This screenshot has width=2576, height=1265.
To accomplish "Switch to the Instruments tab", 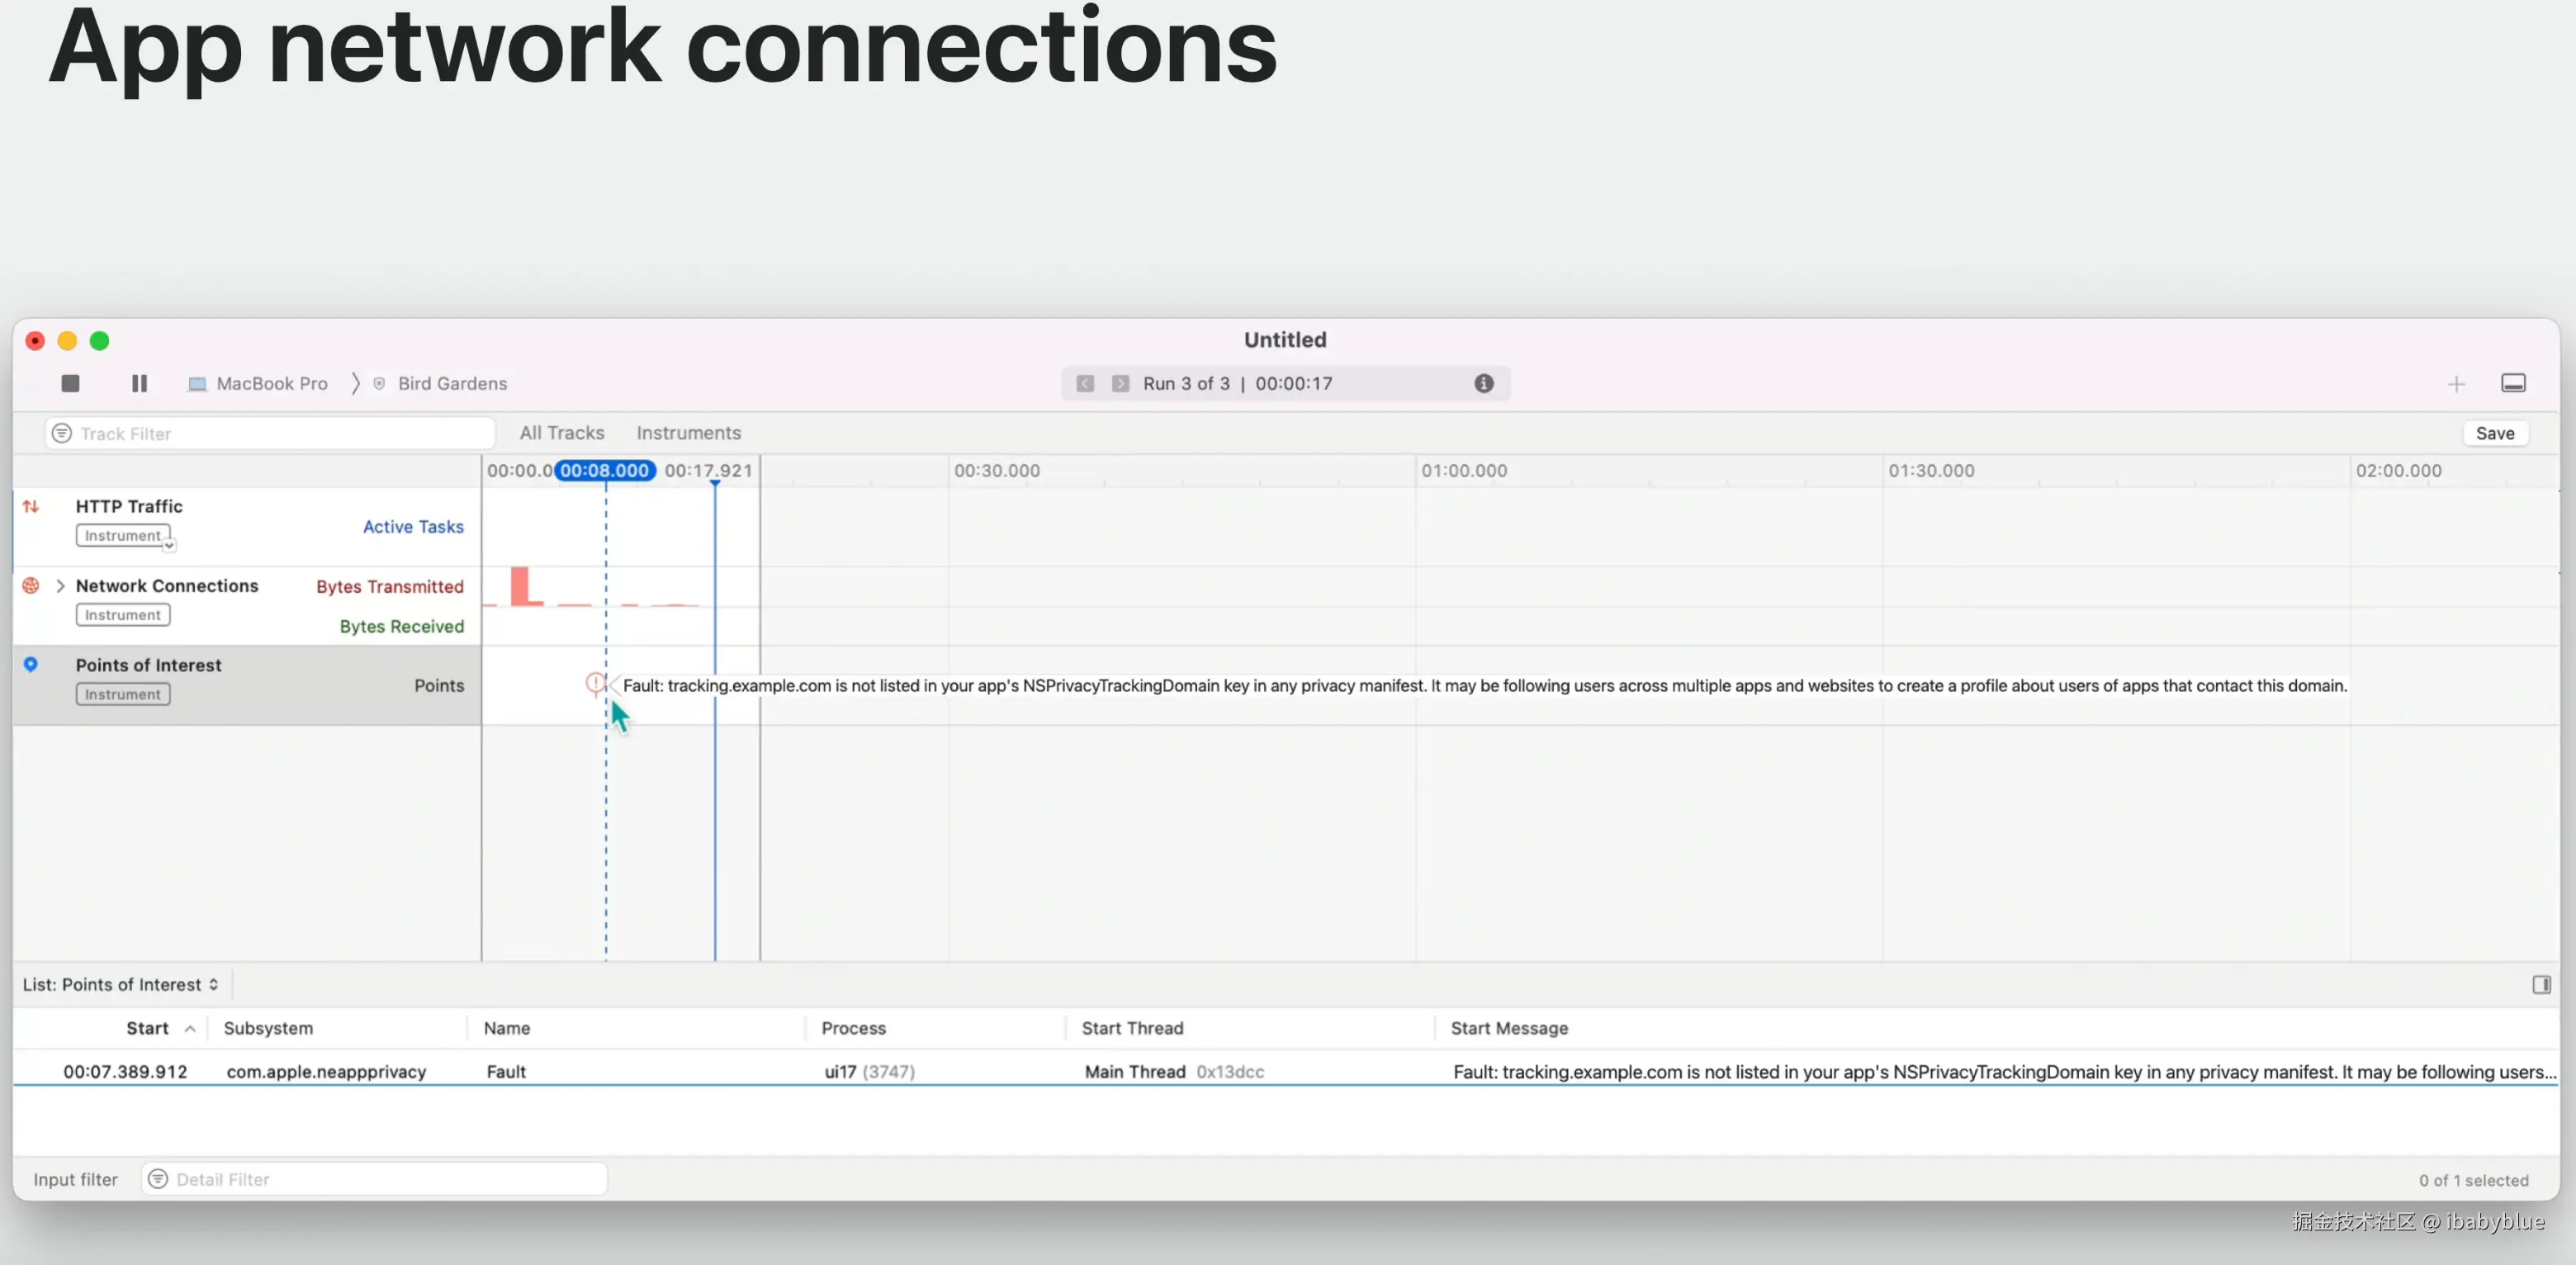I will [x=688, y=433].
